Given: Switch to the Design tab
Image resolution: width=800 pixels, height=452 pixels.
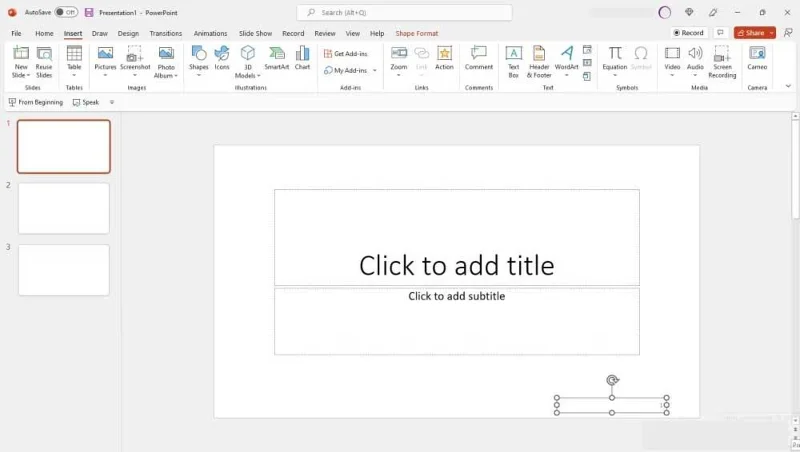Looking at the screenshot, I should click(128, 33).
